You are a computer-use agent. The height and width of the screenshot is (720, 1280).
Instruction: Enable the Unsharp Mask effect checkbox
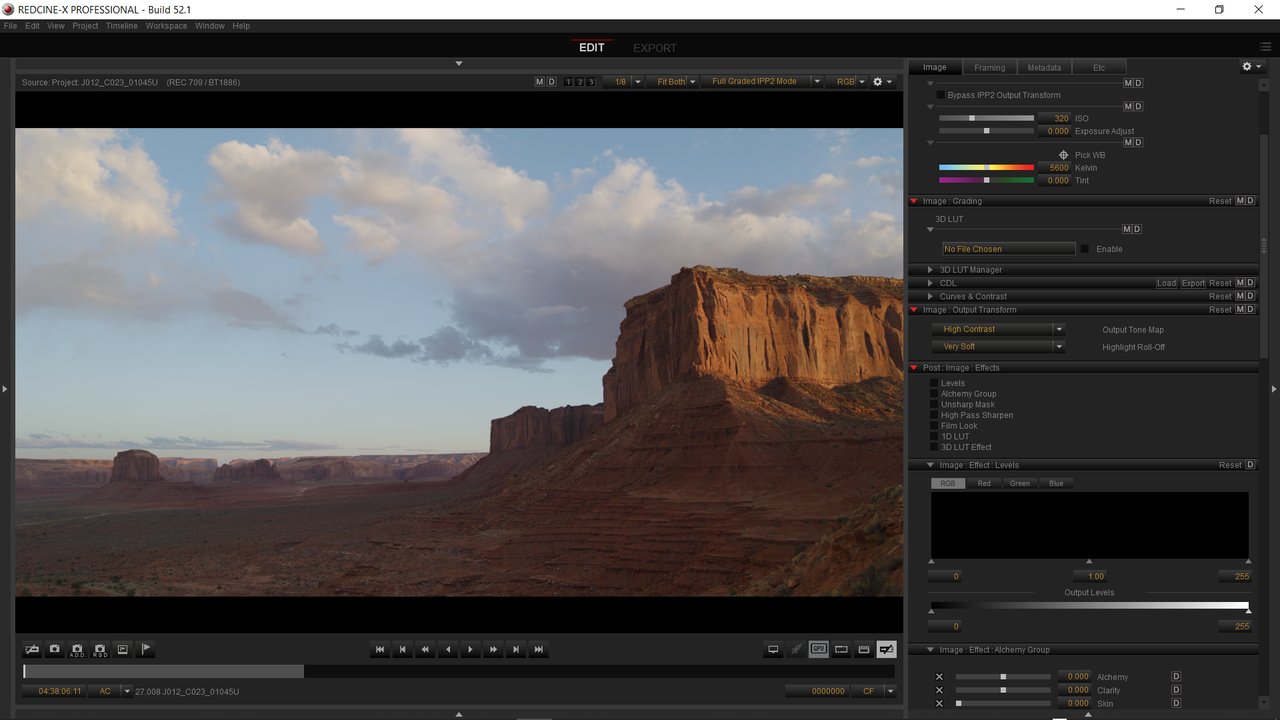[x=934, y=404]
